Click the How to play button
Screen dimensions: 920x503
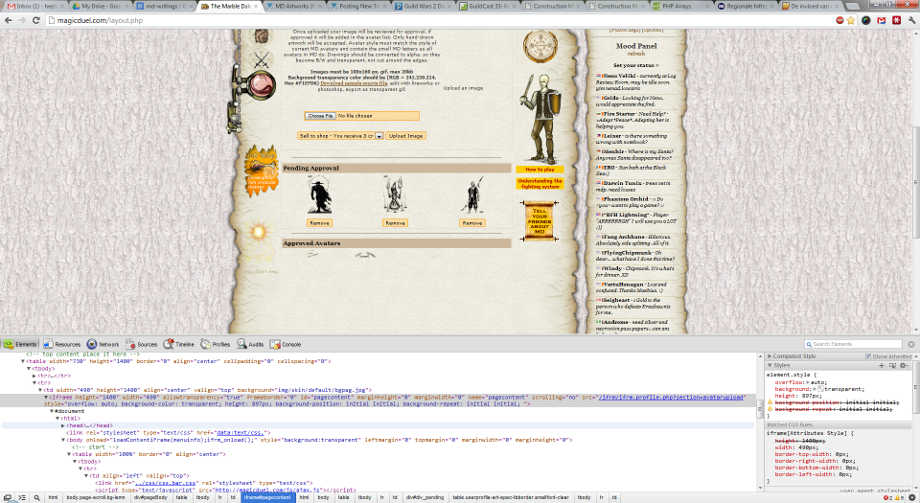tap(539, 170)
